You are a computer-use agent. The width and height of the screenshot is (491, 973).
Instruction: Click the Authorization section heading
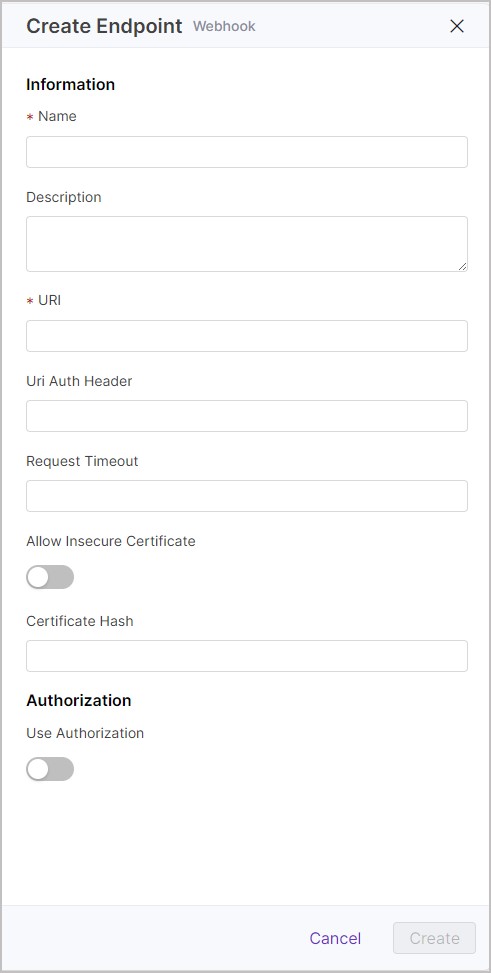click(x=79, y=701)
